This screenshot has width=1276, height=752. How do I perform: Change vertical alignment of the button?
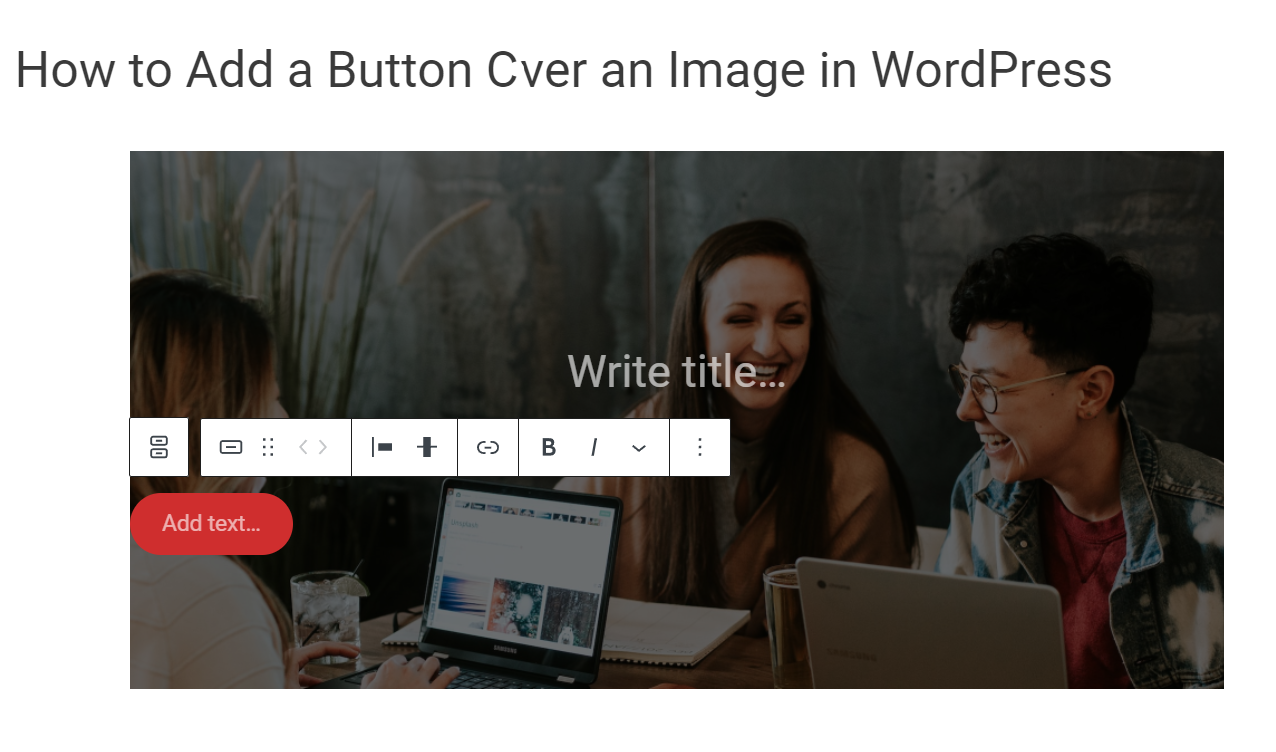[x=427, y=447]
